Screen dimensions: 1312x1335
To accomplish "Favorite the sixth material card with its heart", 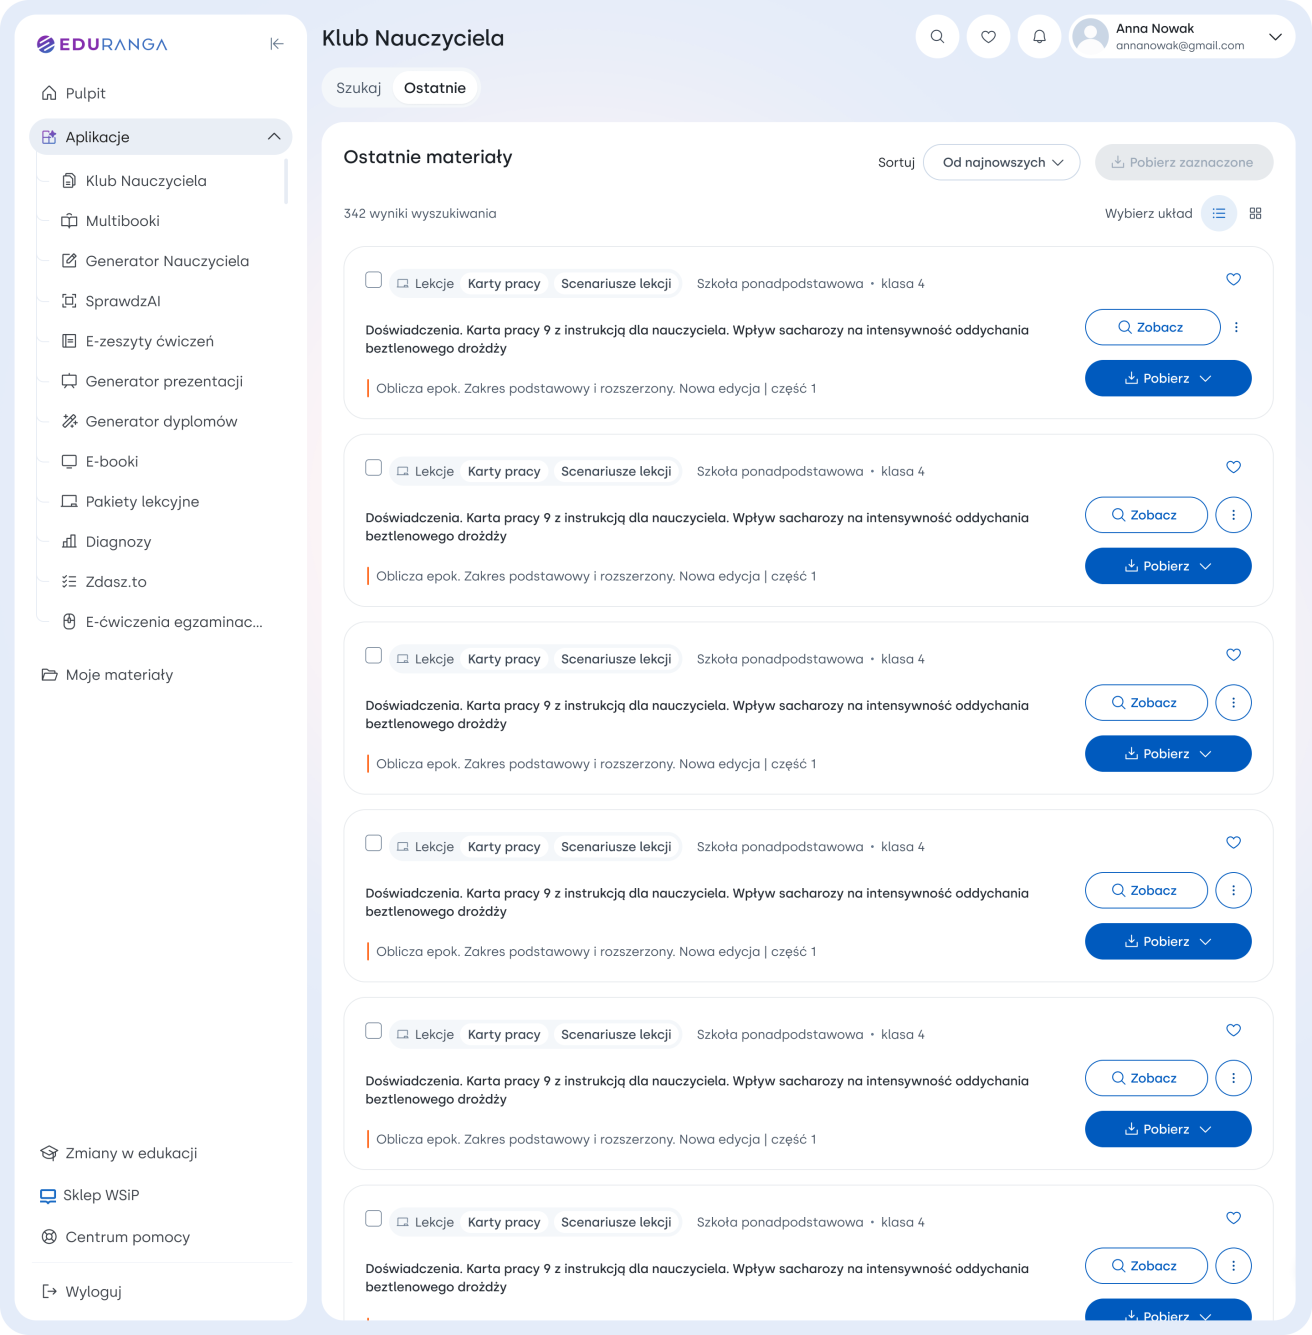I will pyautogui.click(x=1233, y=1218).
